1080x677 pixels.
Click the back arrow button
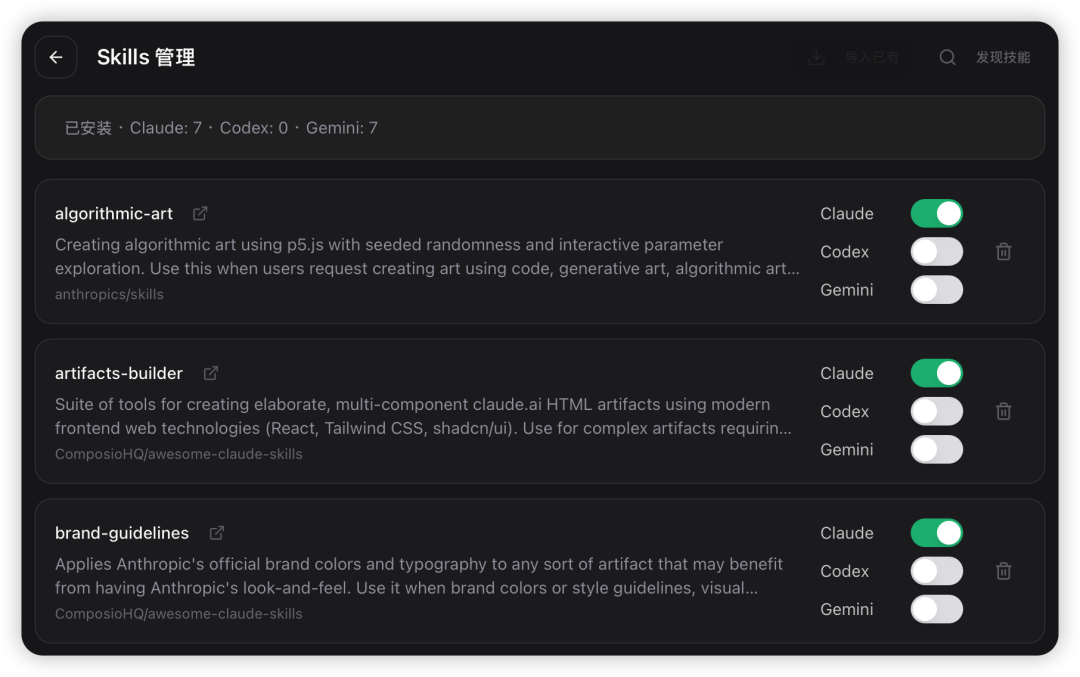click(x=56, y=58)
